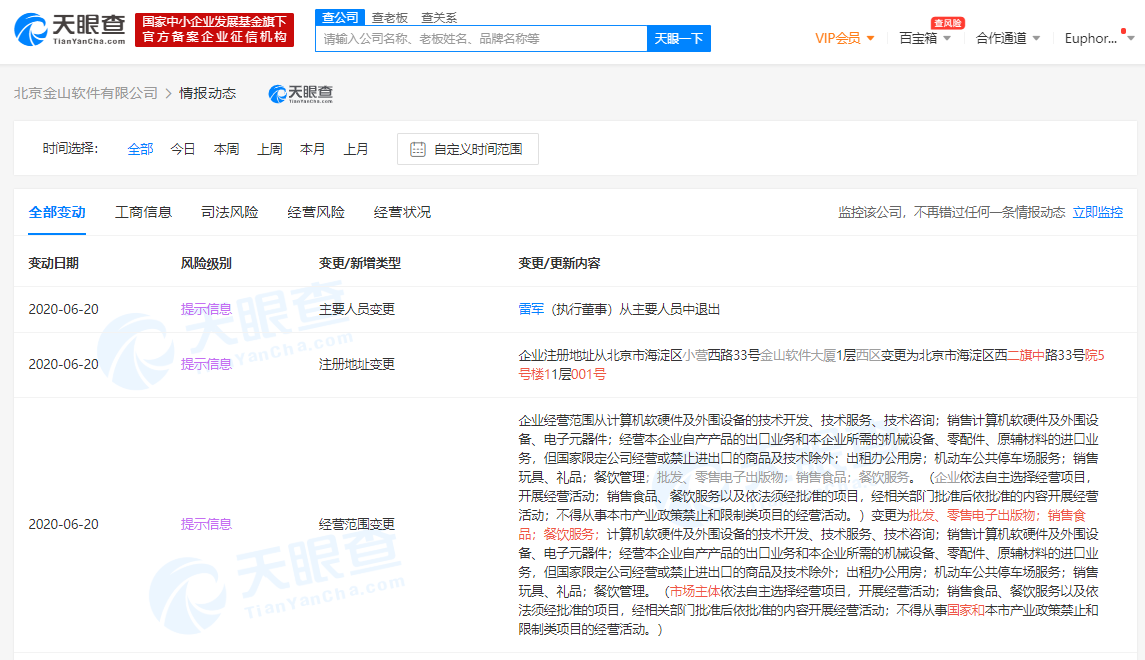Open the 司法风险 tab

click(x=229, y=212)
